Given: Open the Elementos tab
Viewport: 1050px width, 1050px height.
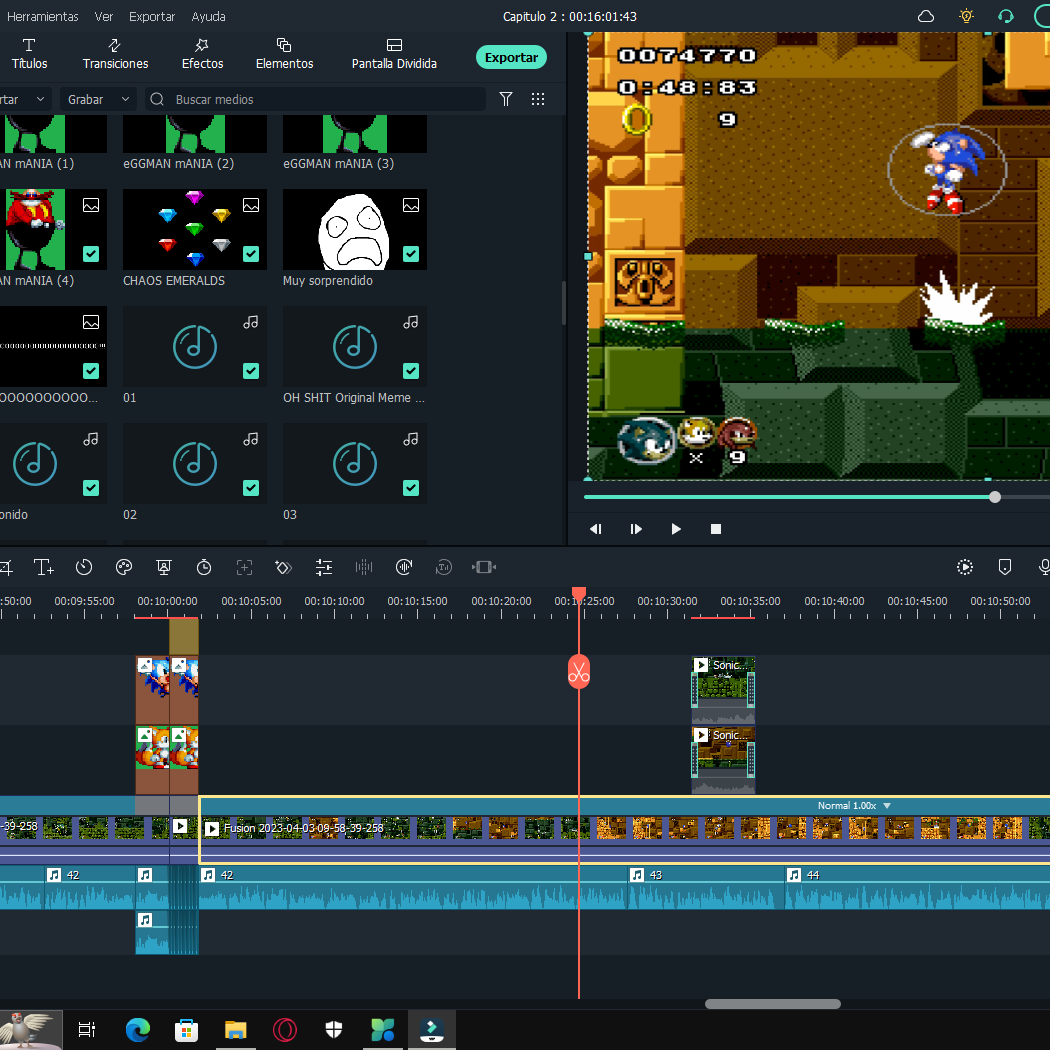Looking at the screenshot, I should [x=284, y=55].
